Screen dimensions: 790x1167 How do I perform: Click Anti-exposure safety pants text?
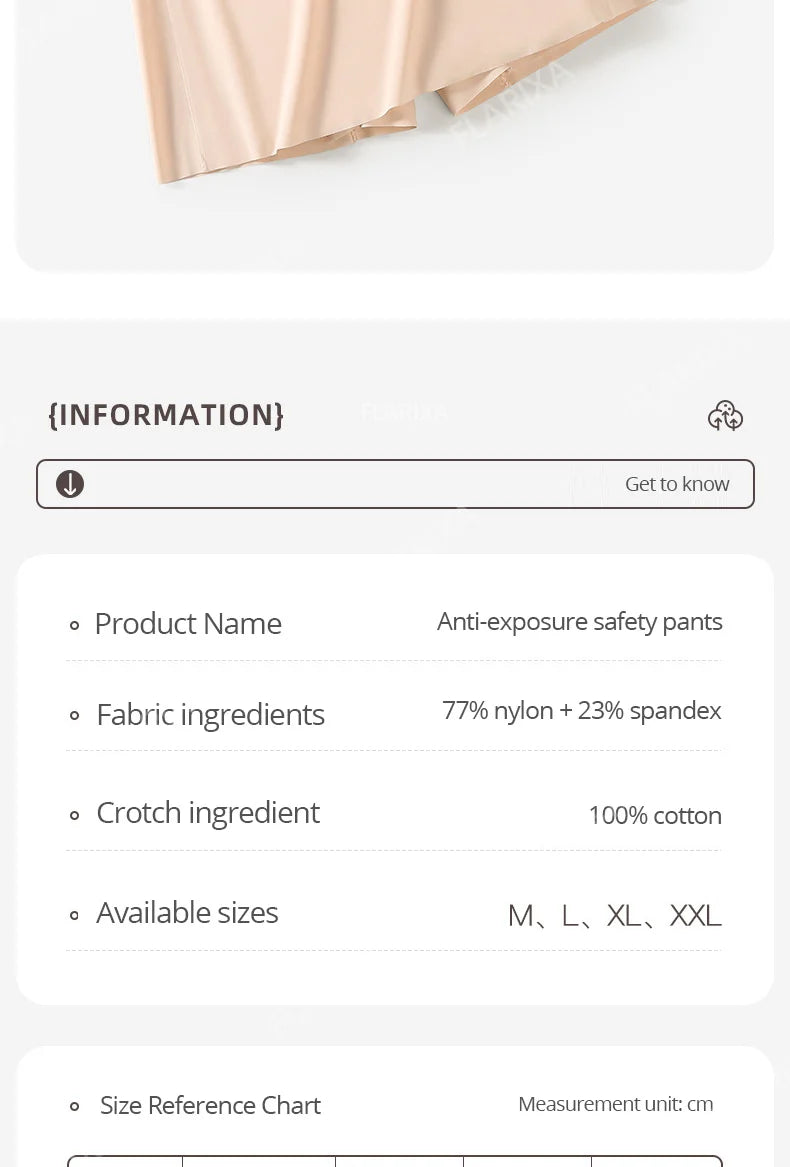(579, 621)
